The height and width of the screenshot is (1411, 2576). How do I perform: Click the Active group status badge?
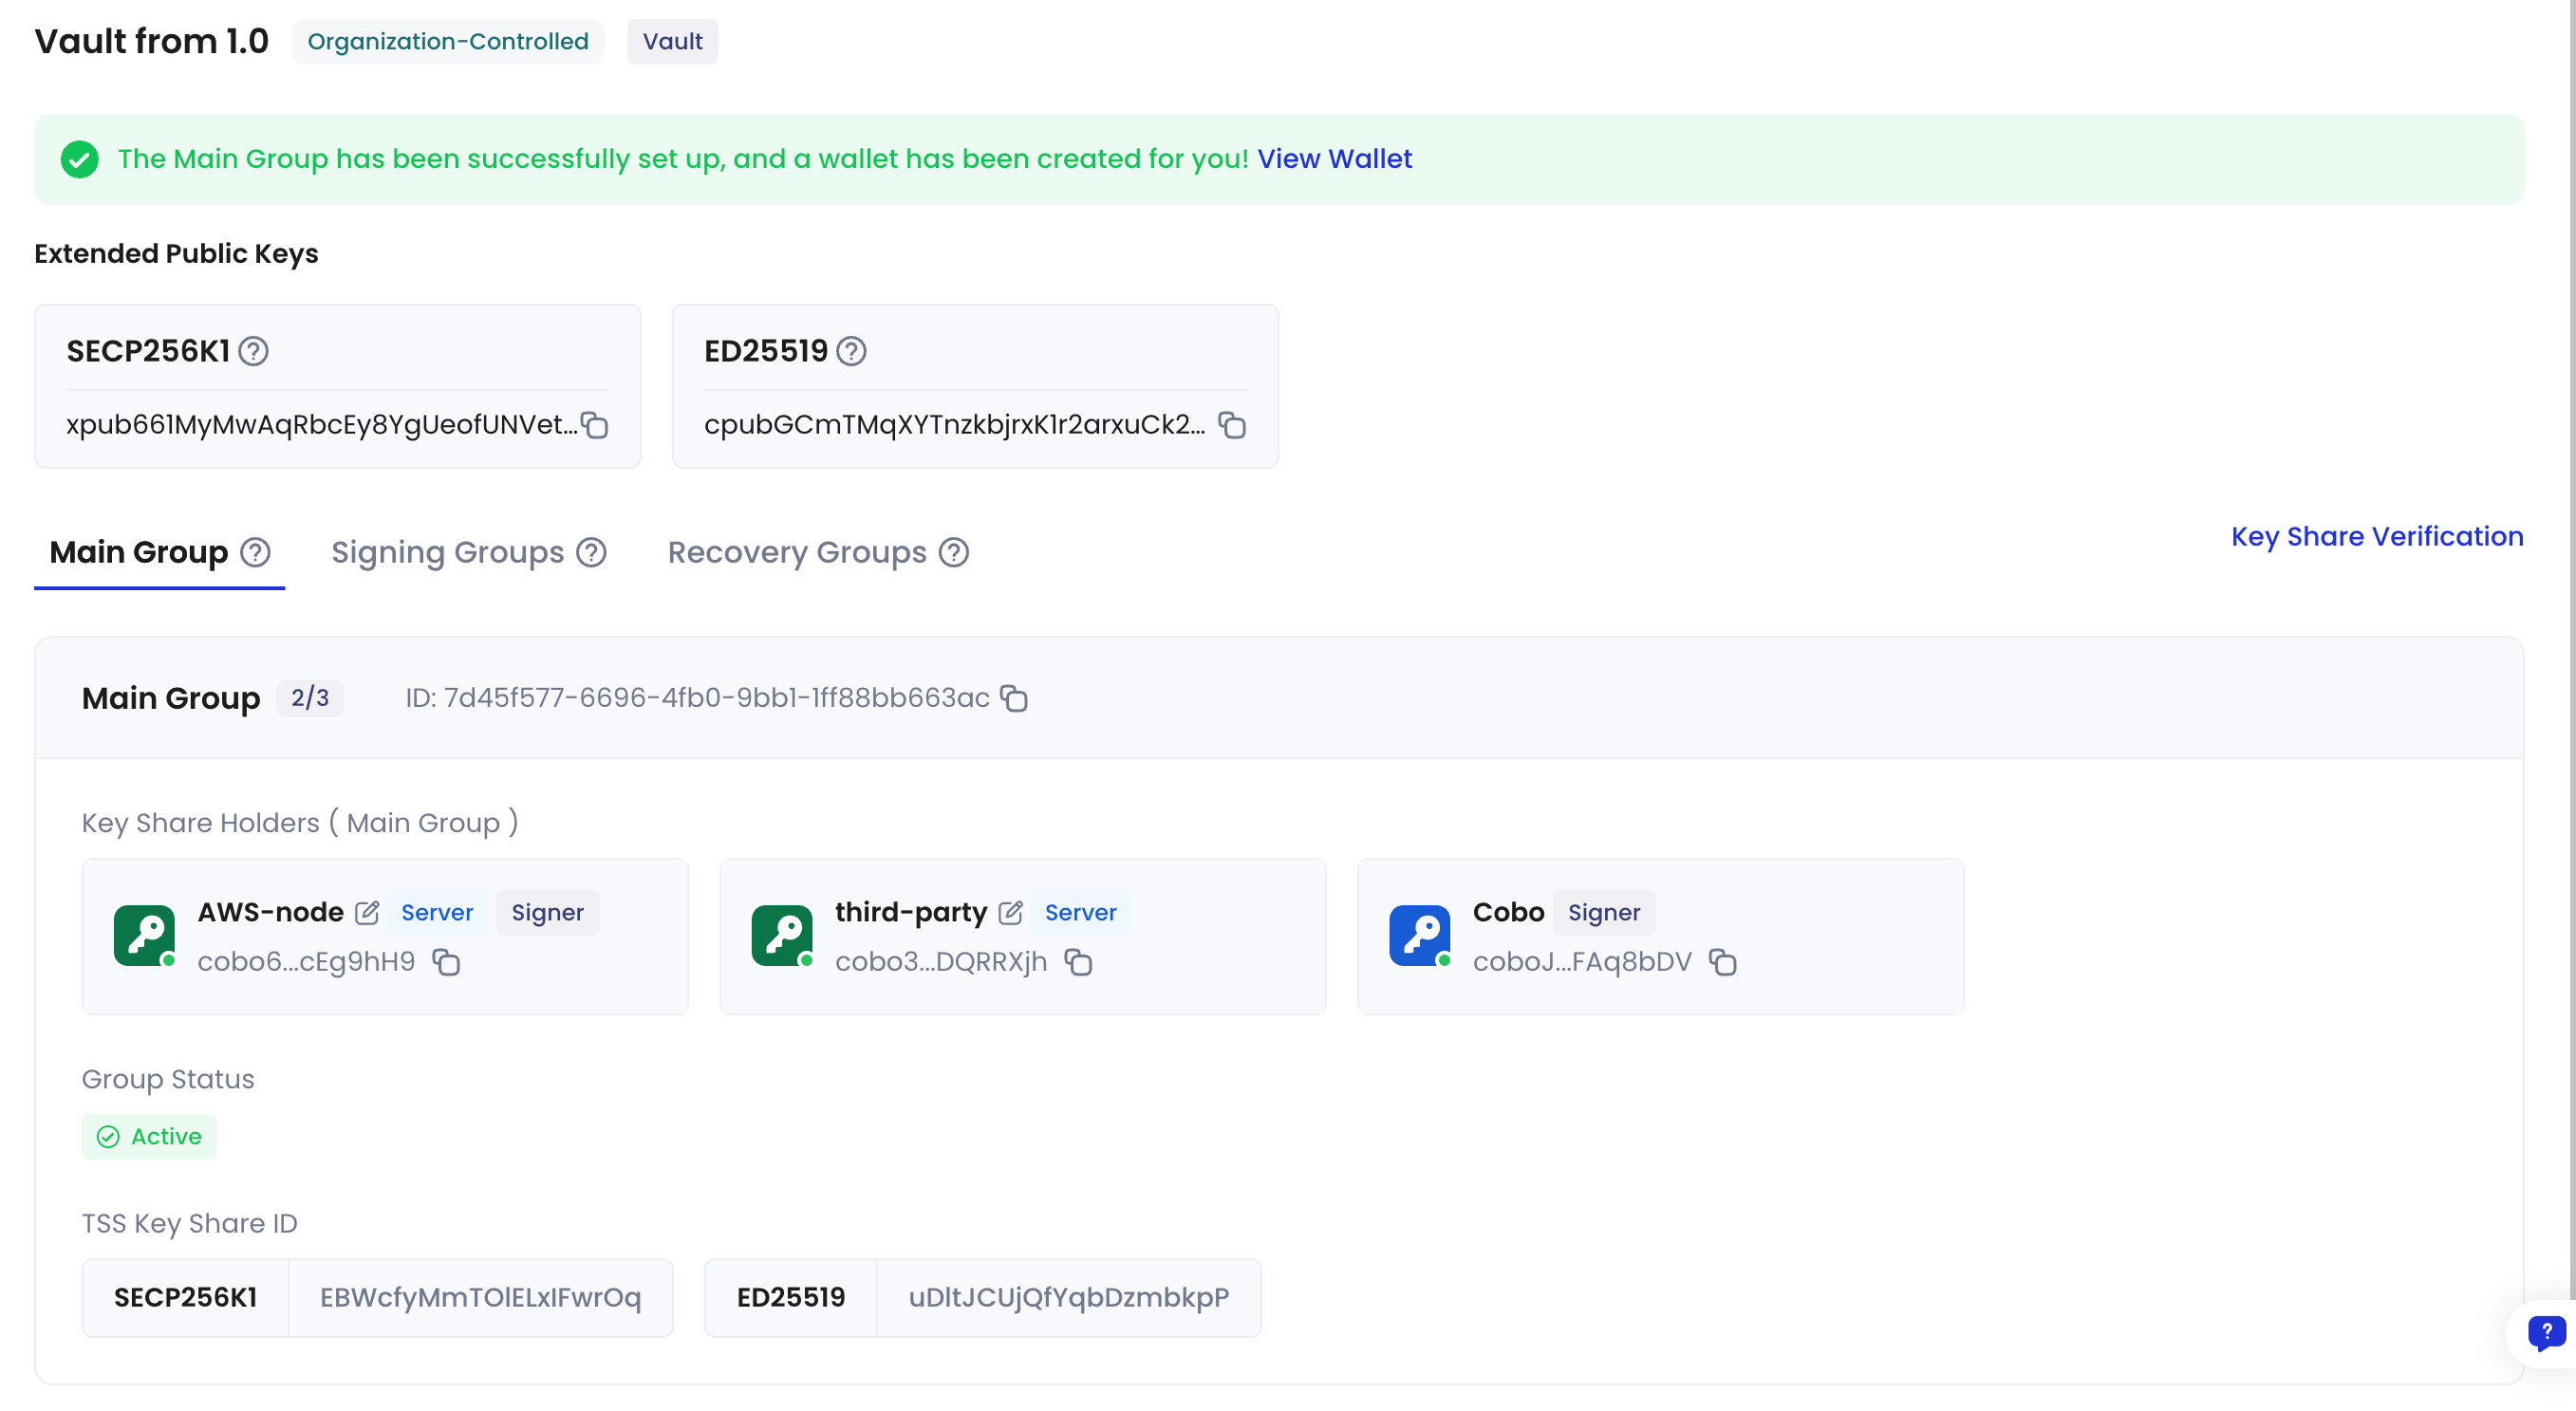149,1136
